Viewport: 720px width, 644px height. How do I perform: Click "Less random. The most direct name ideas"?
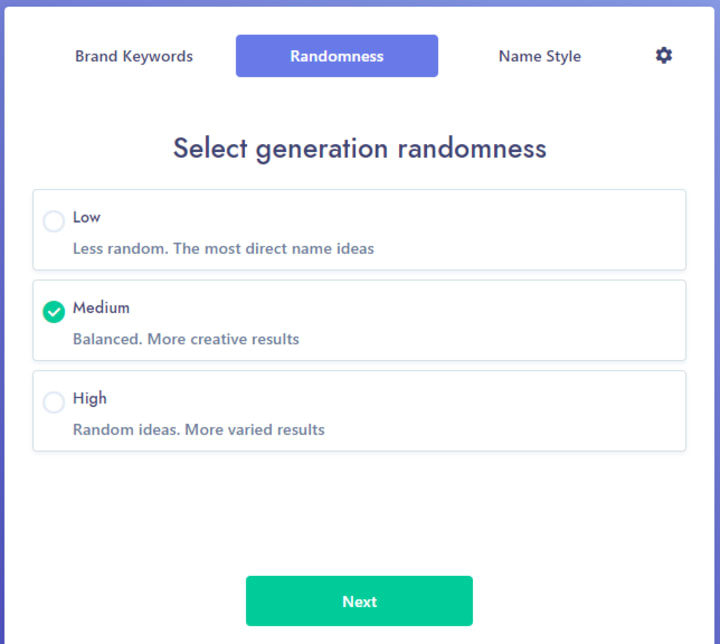pyautogui.click(x=223, y=248)
